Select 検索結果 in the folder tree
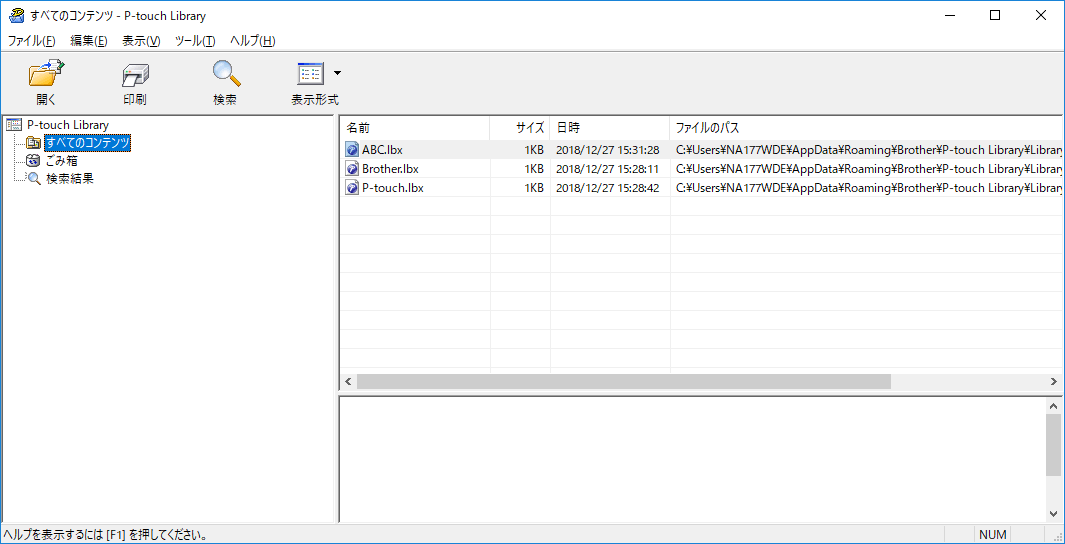The height and width of the screenshot is (544, 1065). (x=69, y=179)
